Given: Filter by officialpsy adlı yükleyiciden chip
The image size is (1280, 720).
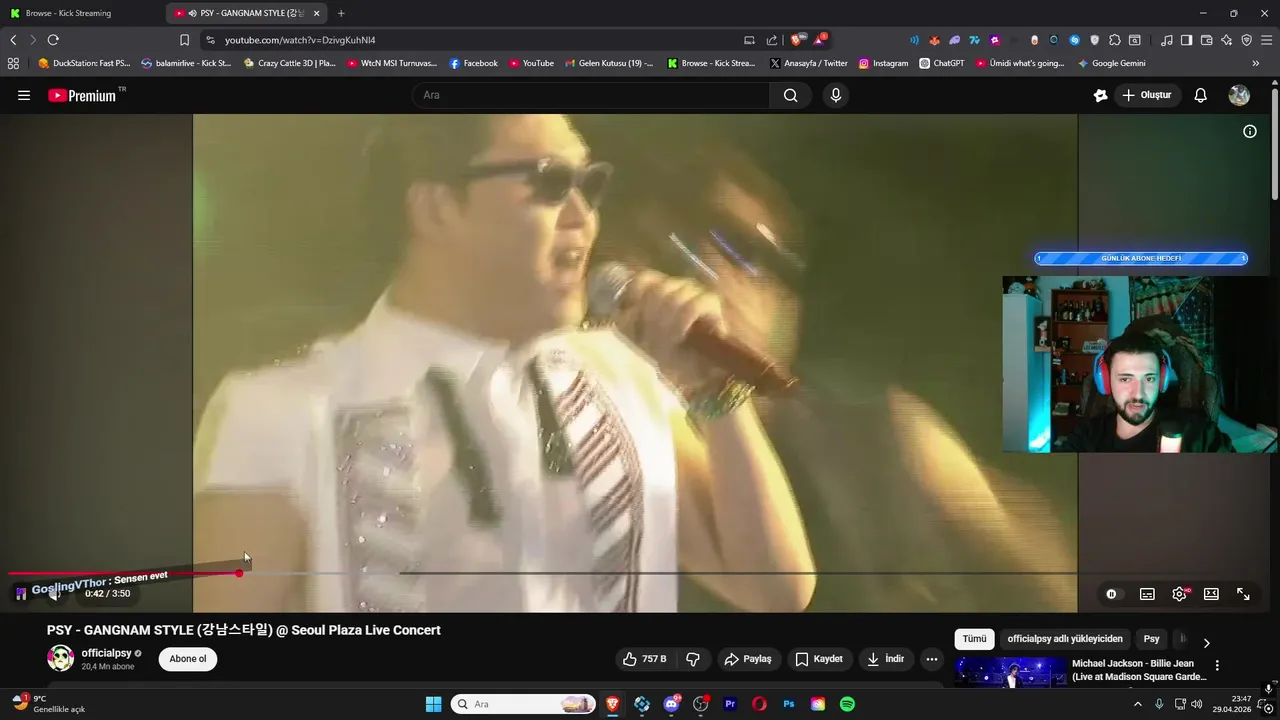Looking at the screenshot, I should [x=1065, y=639].
